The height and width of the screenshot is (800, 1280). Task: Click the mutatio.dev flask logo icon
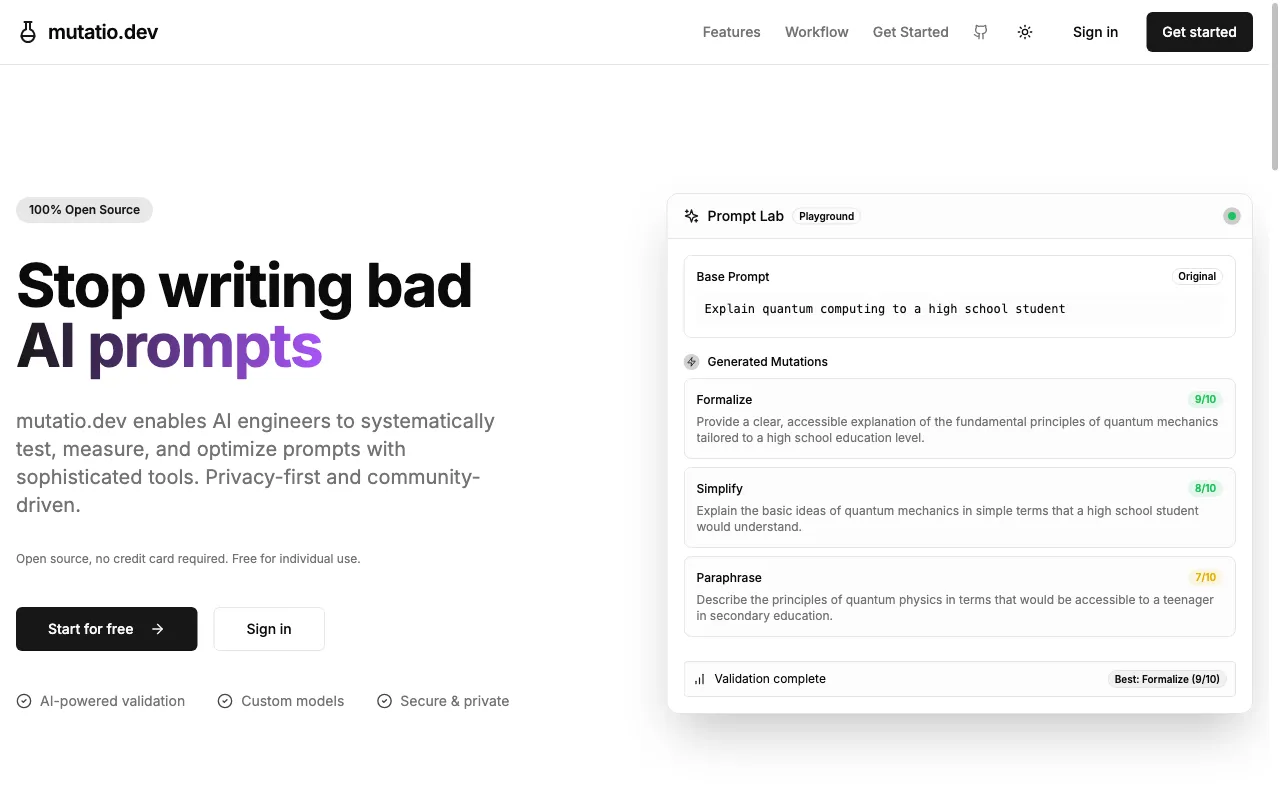(28, 32)
